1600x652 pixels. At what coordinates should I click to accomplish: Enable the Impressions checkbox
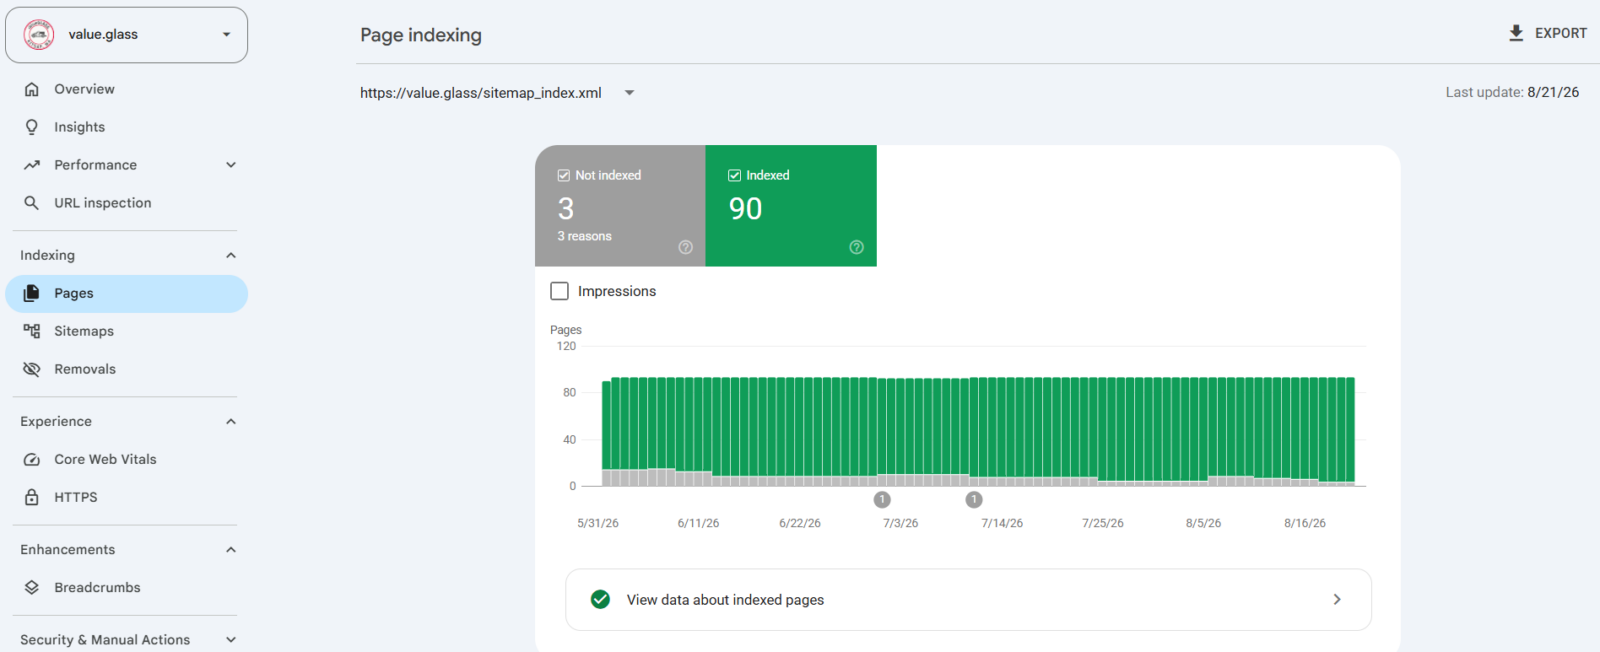click(x=560, y=291)
